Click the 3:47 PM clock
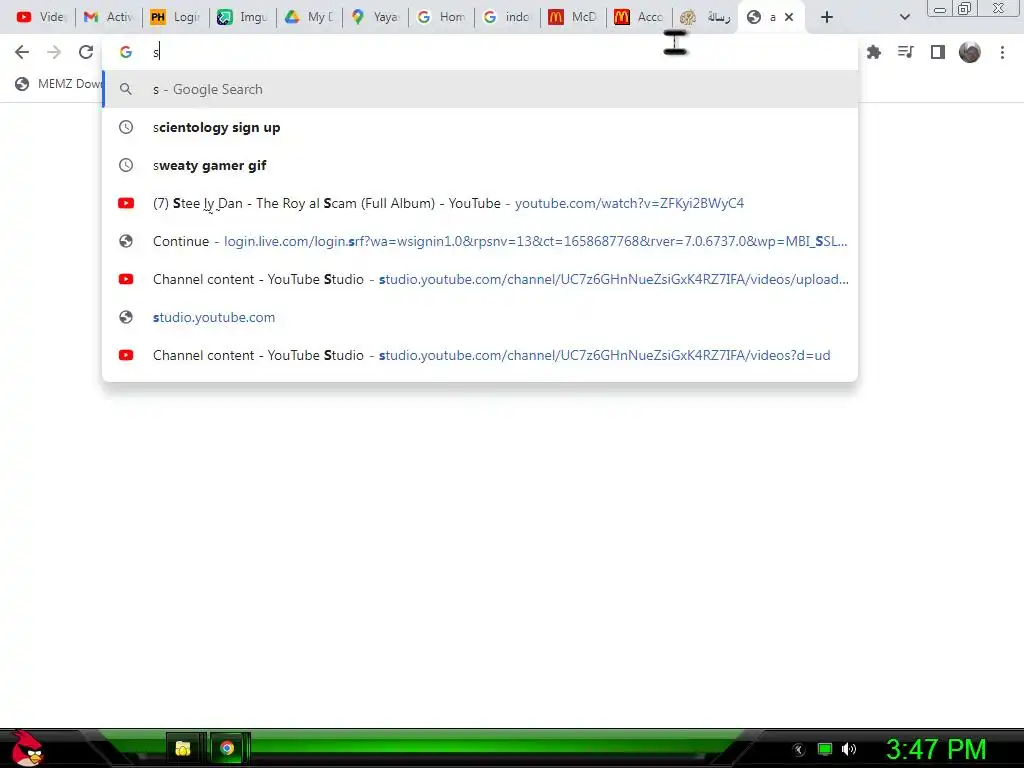The image size is (1024, 768). (936, 749)
